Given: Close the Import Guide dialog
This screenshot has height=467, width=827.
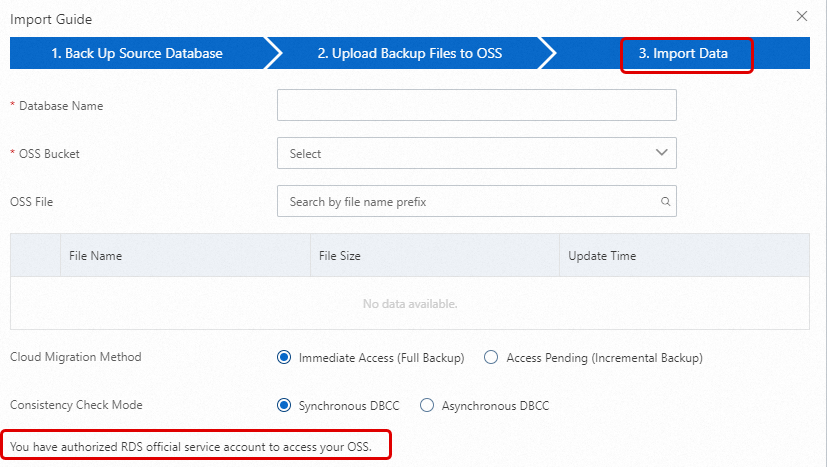Looking at the screenshot, I should pyautogui.click(x=802, y=17).
